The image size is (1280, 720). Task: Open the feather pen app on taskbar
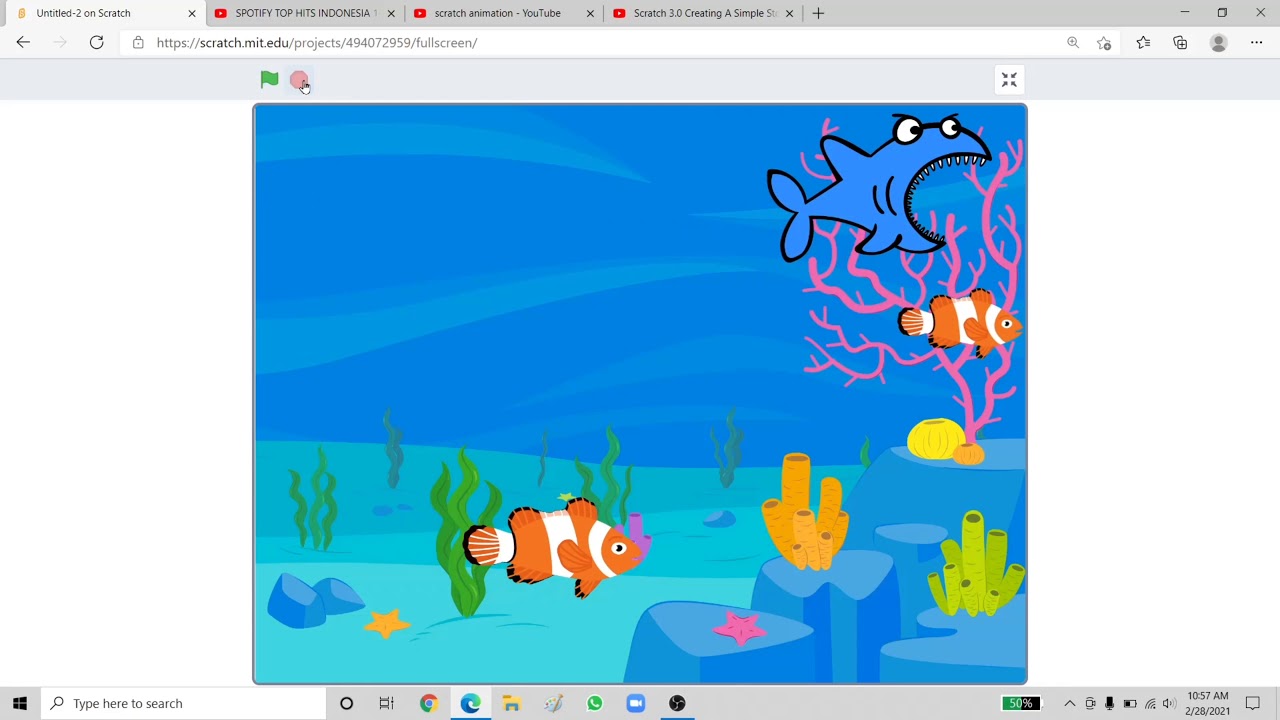coord(553,703)
